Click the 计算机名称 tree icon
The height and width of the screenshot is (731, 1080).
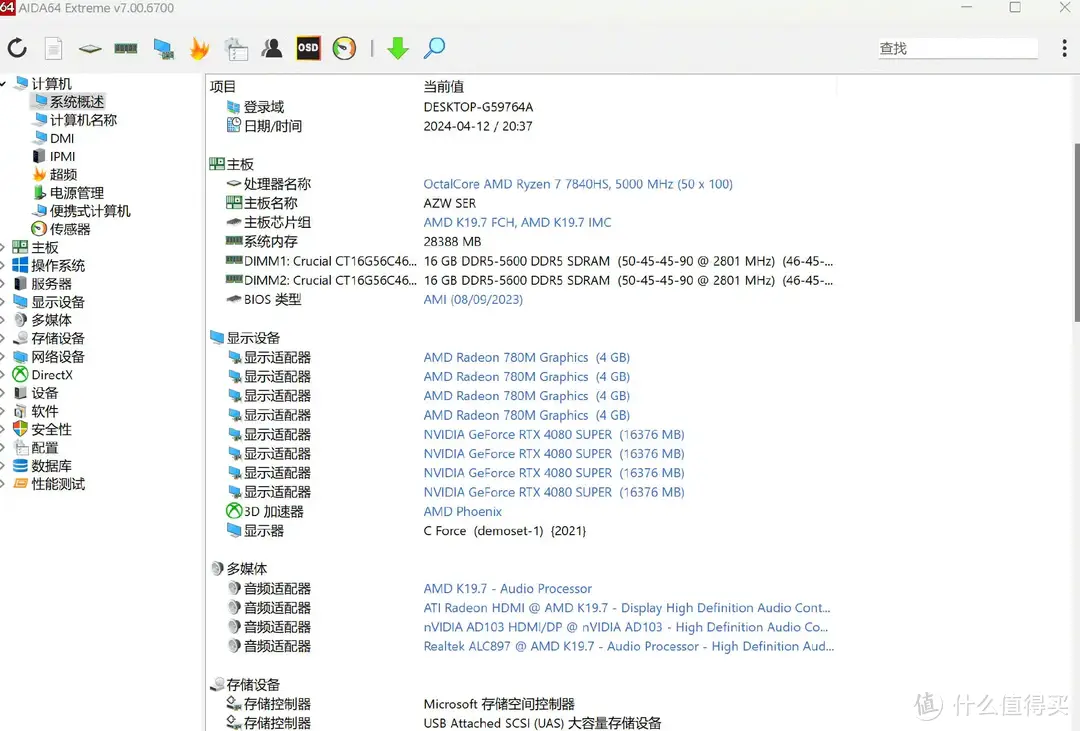point(41,119)
